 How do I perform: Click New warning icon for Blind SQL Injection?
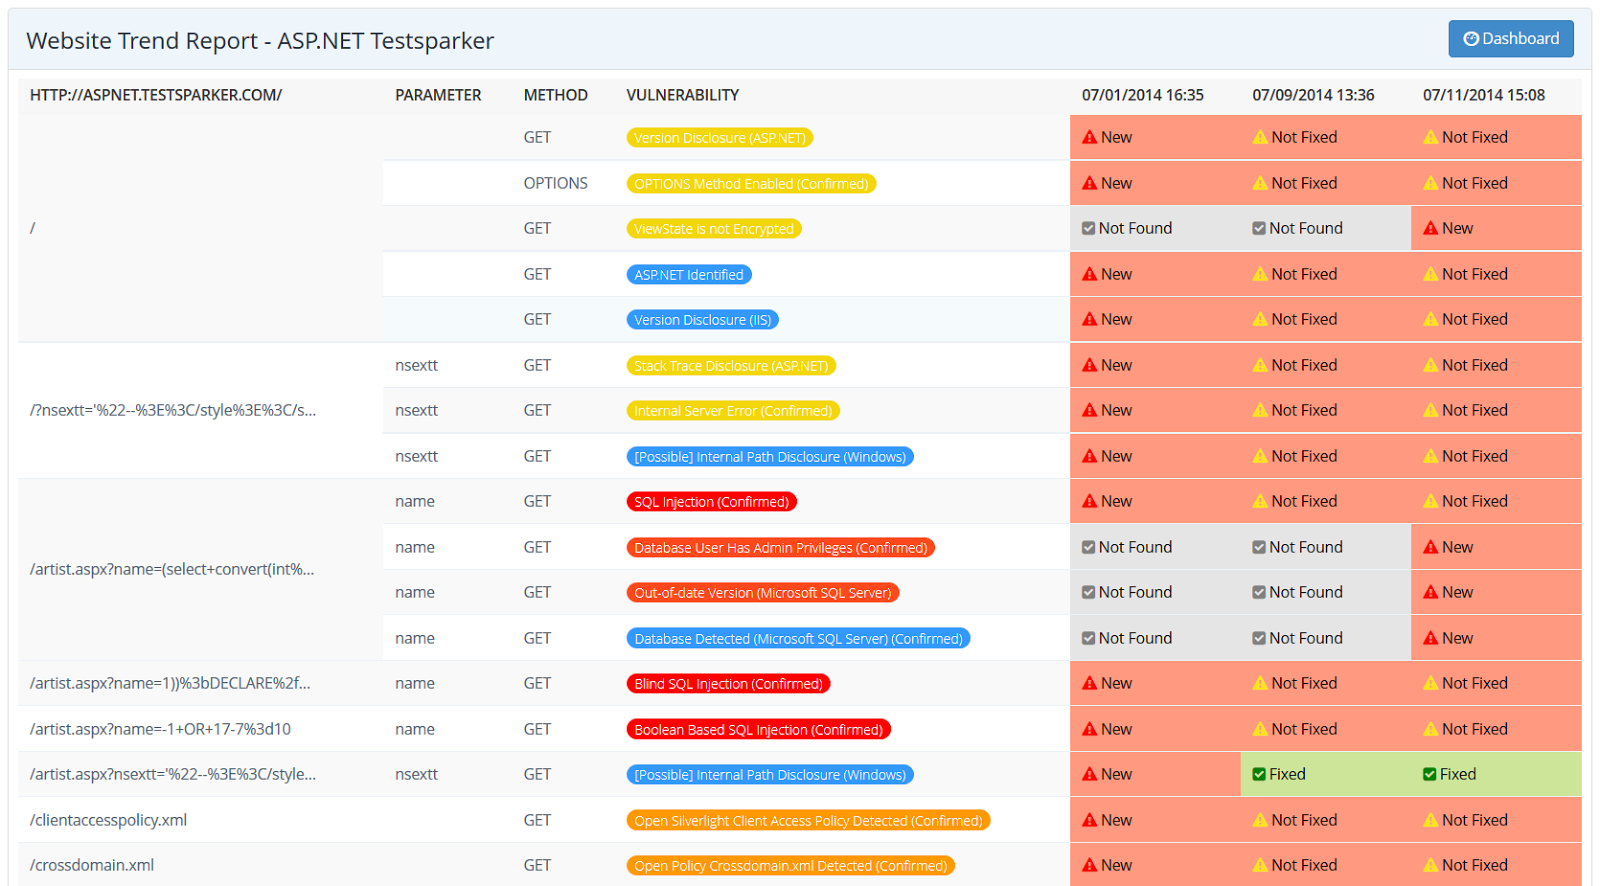pyautogui.click(x=1090, y=683)
